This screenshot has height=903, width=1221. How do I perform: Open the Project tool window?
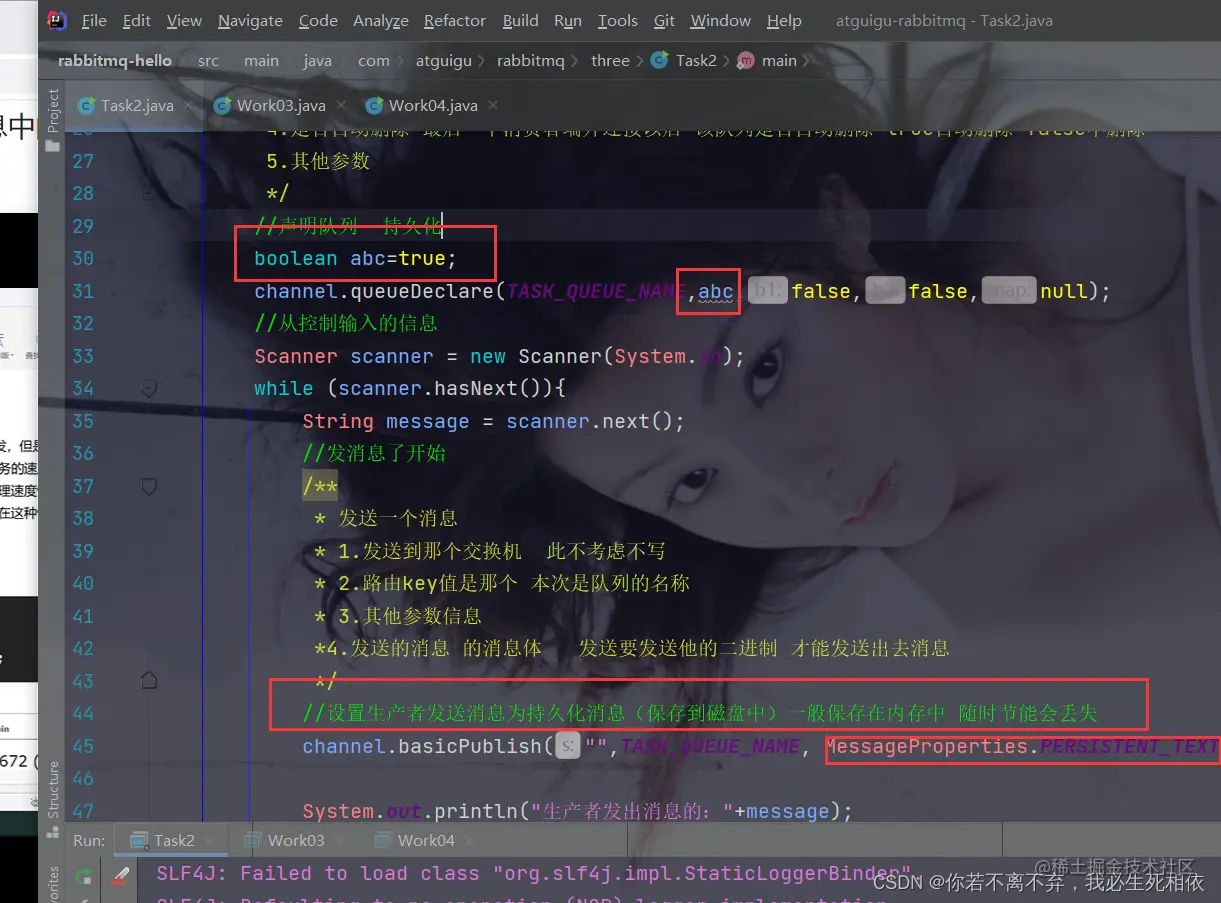tap(52, 110)
